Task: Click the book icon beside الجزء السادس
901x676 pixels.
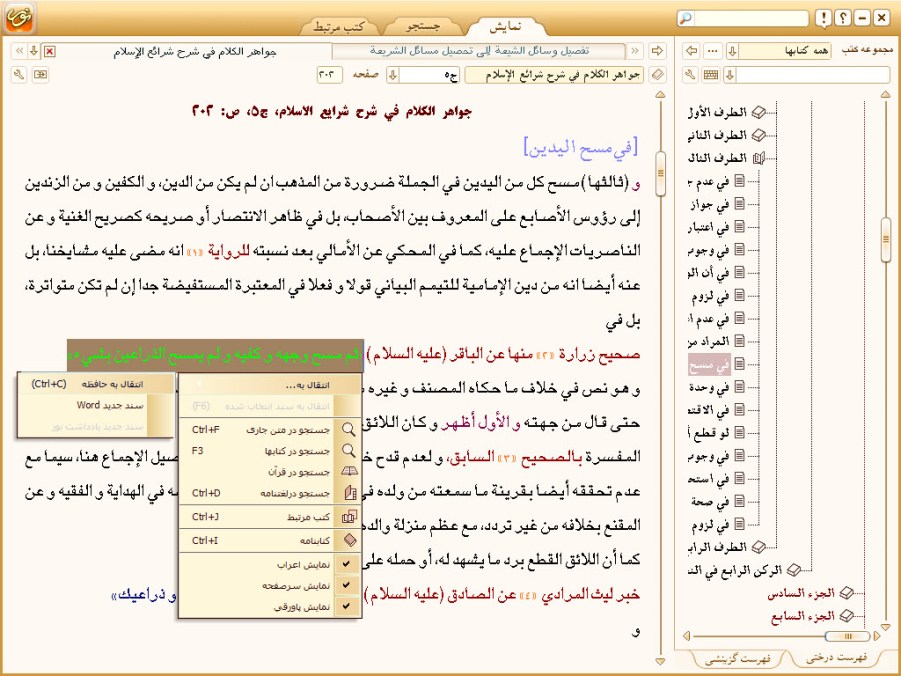Action: (x=846, y=593)
